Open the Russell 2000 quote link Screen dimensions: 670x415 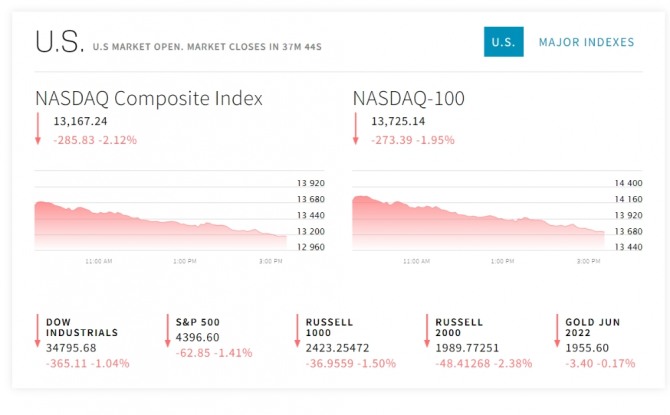click(460, 327)
